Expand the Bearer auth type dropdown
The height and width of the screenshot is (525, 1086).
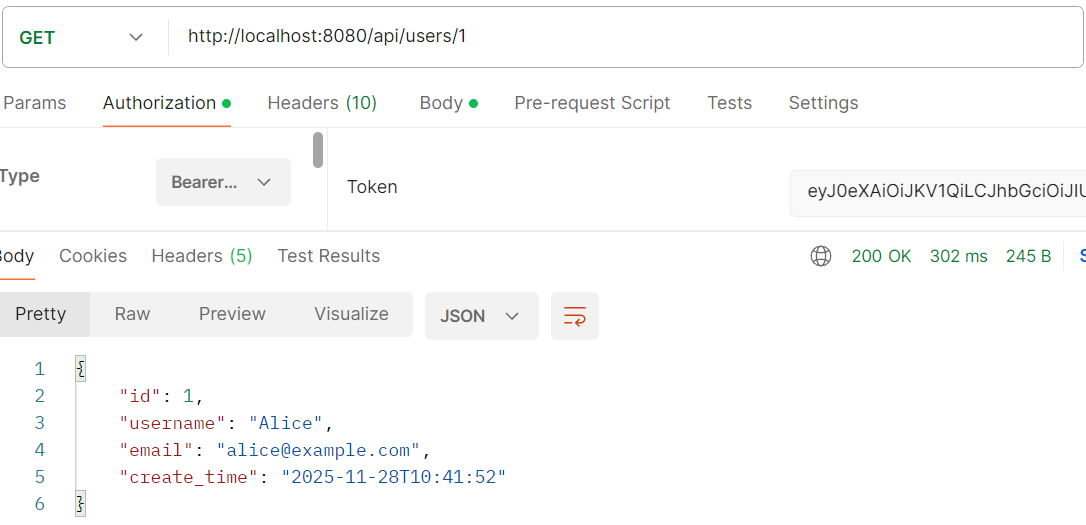(223, 182)
